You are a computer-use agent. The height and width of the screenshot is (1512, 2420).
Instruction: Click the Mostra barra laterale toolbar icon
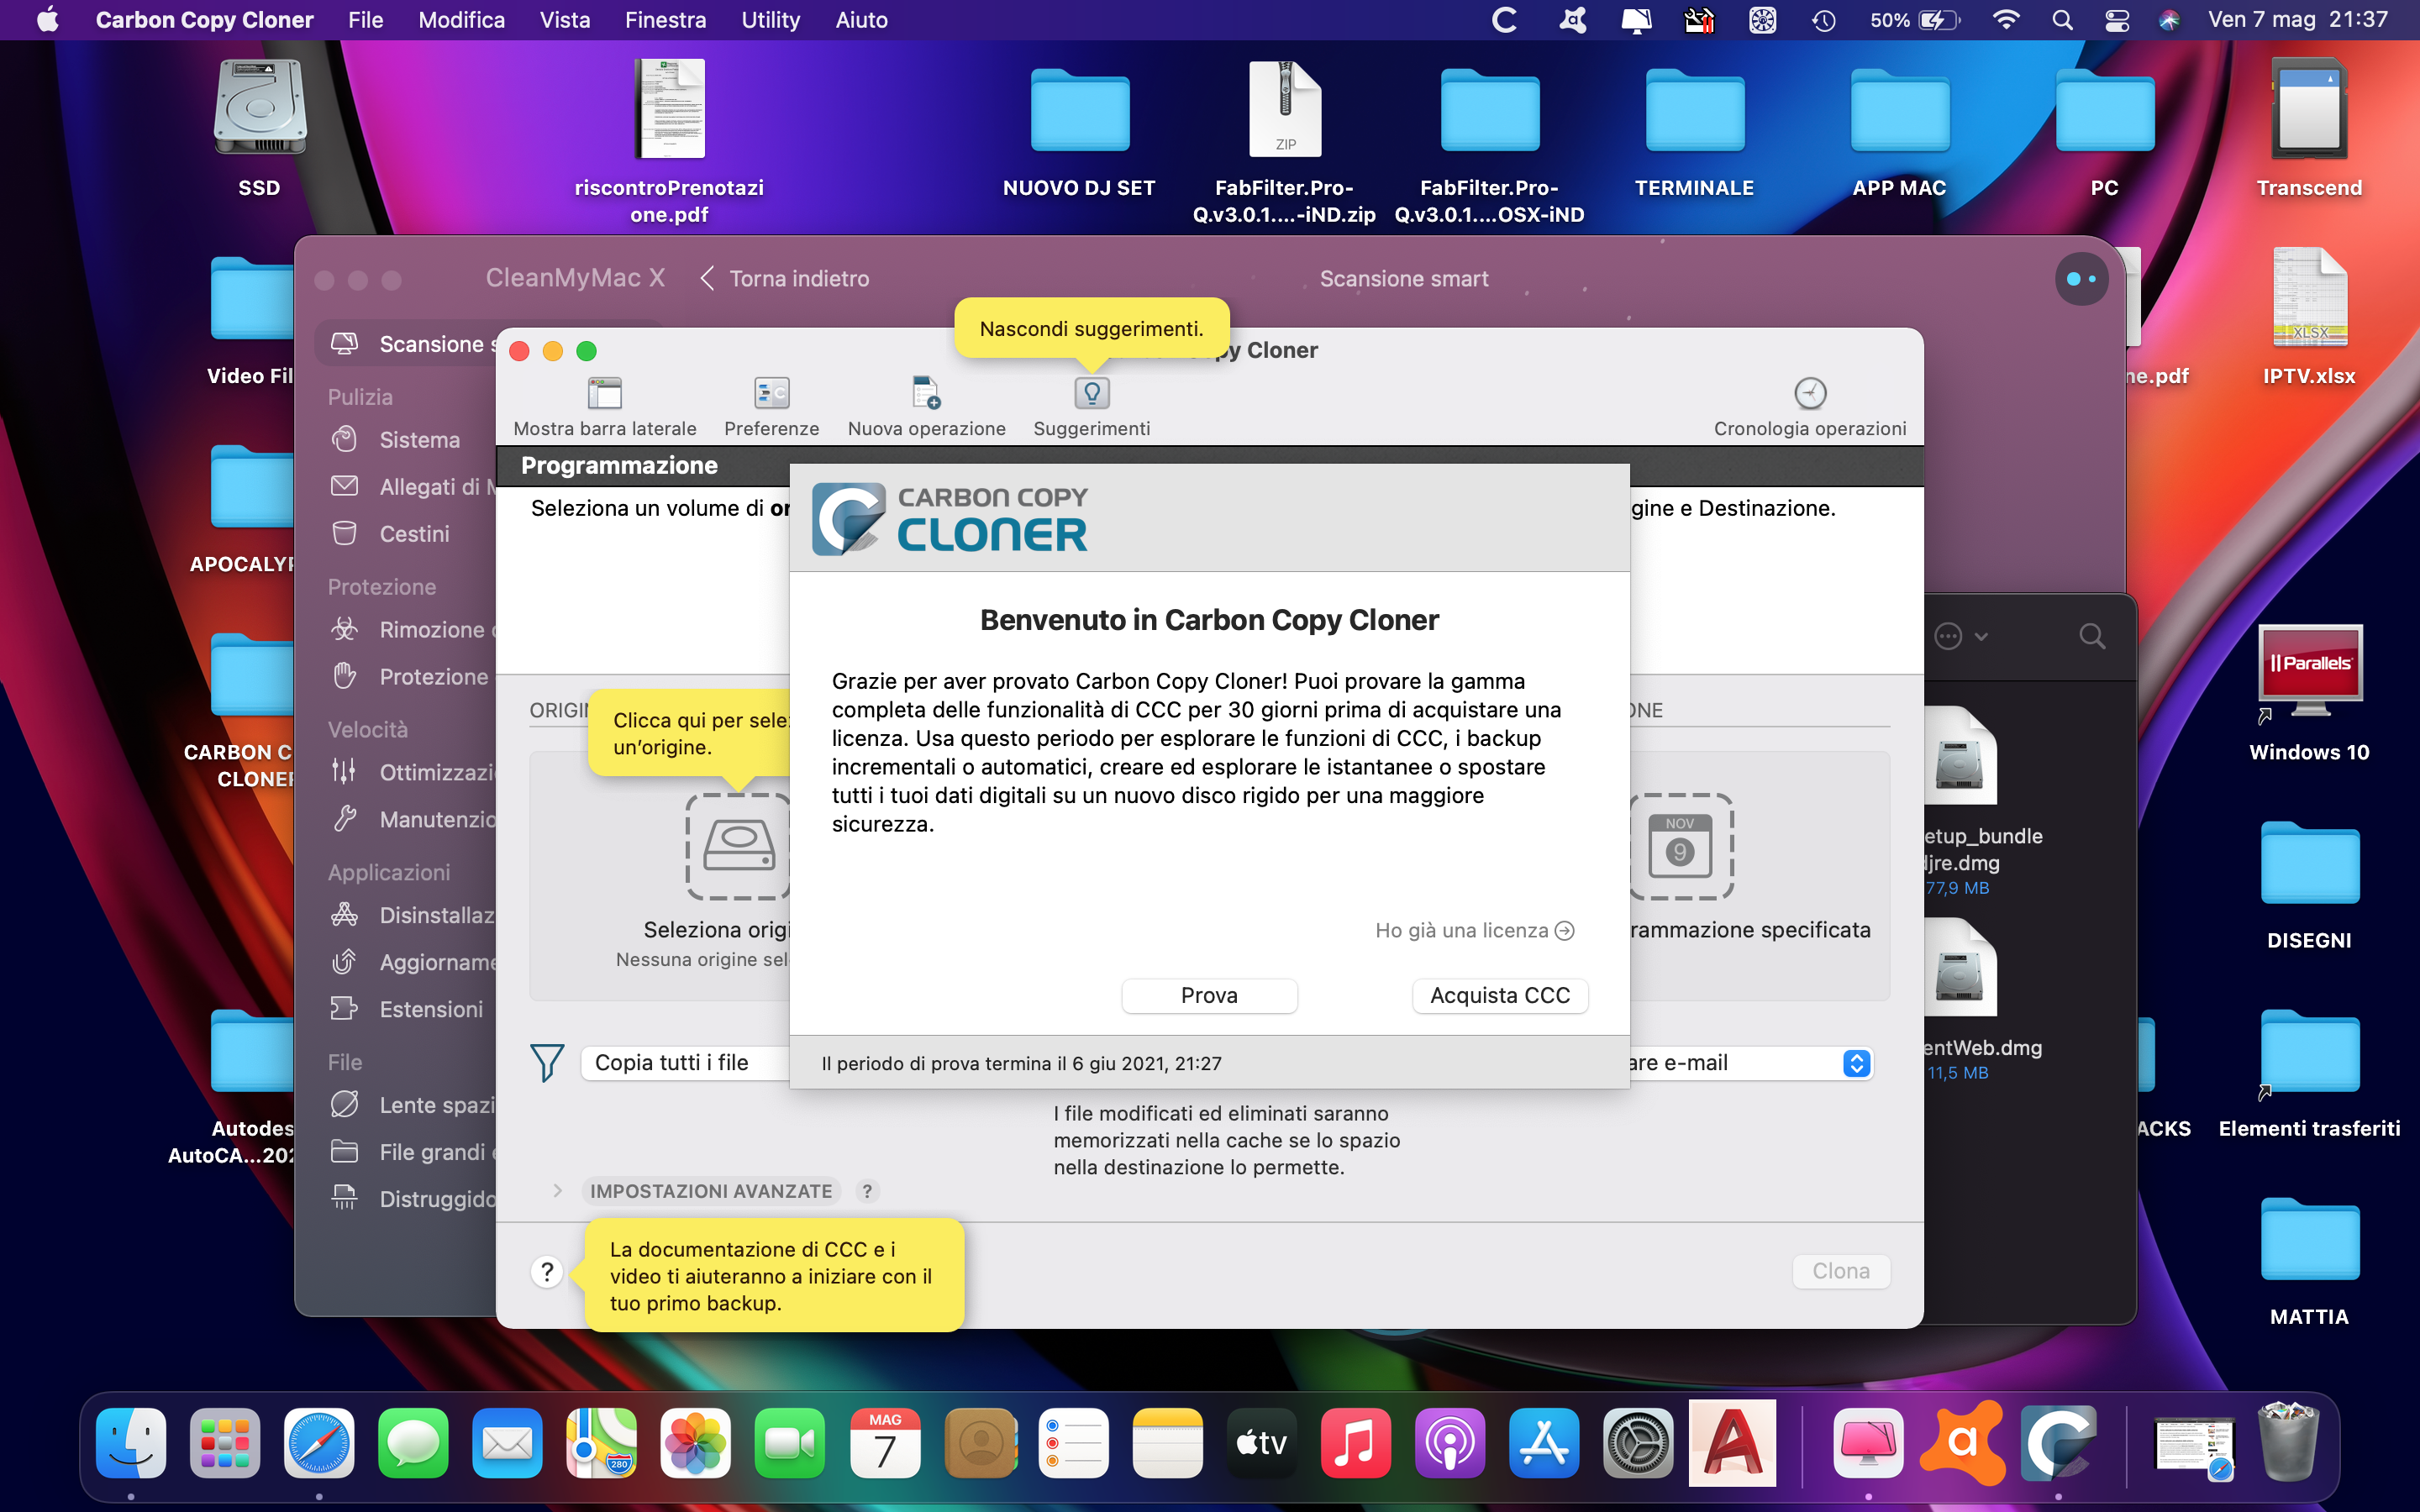tap(604, 393)
